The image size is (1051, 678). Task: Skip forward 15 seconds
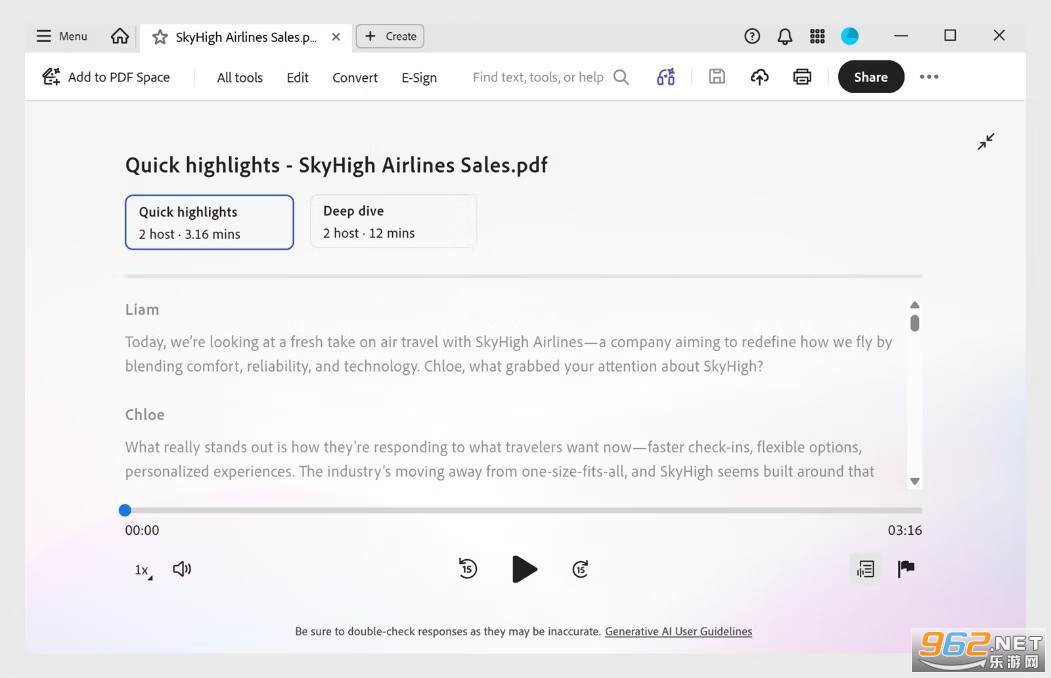pyautogui.click(x=580, y=569)
